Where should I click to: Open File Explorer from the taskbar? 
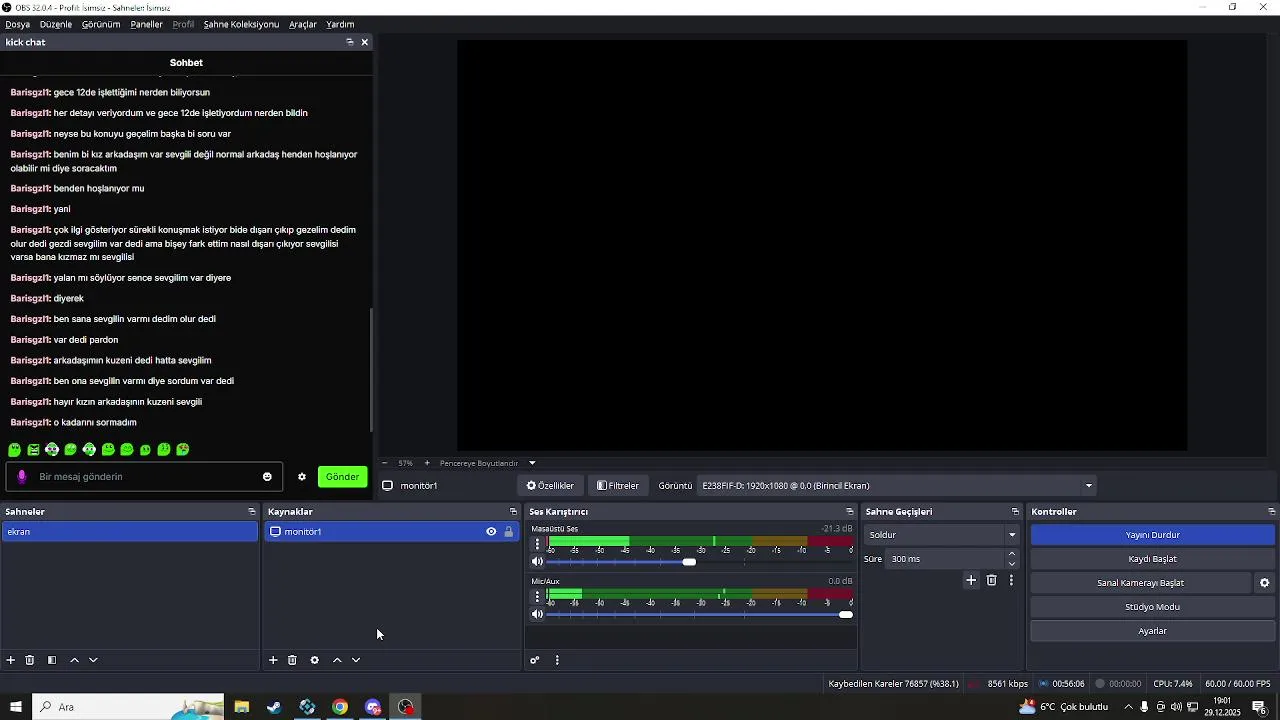coord(242,707)
